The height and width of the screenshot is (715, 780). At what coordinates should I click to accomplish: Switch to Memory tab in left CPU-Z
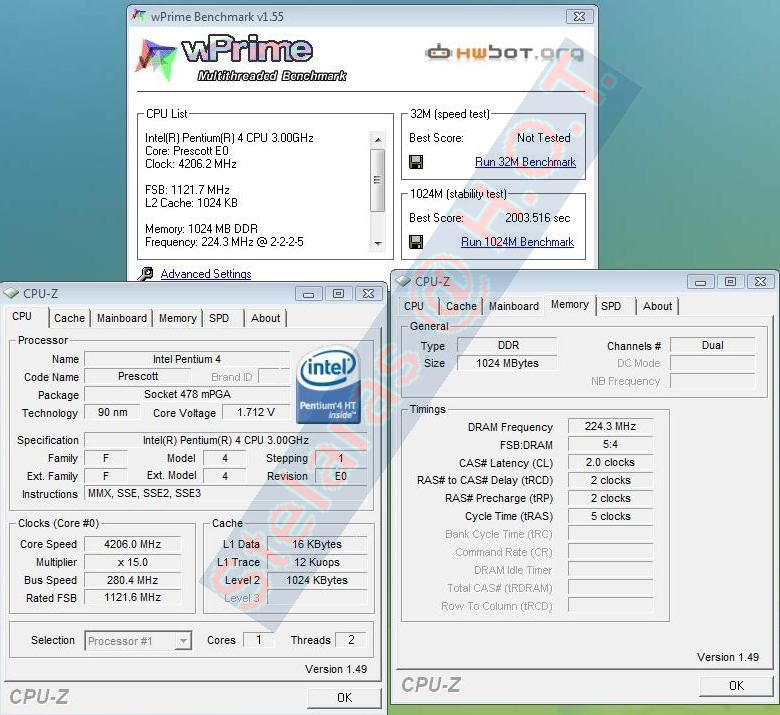click(178, 318)
